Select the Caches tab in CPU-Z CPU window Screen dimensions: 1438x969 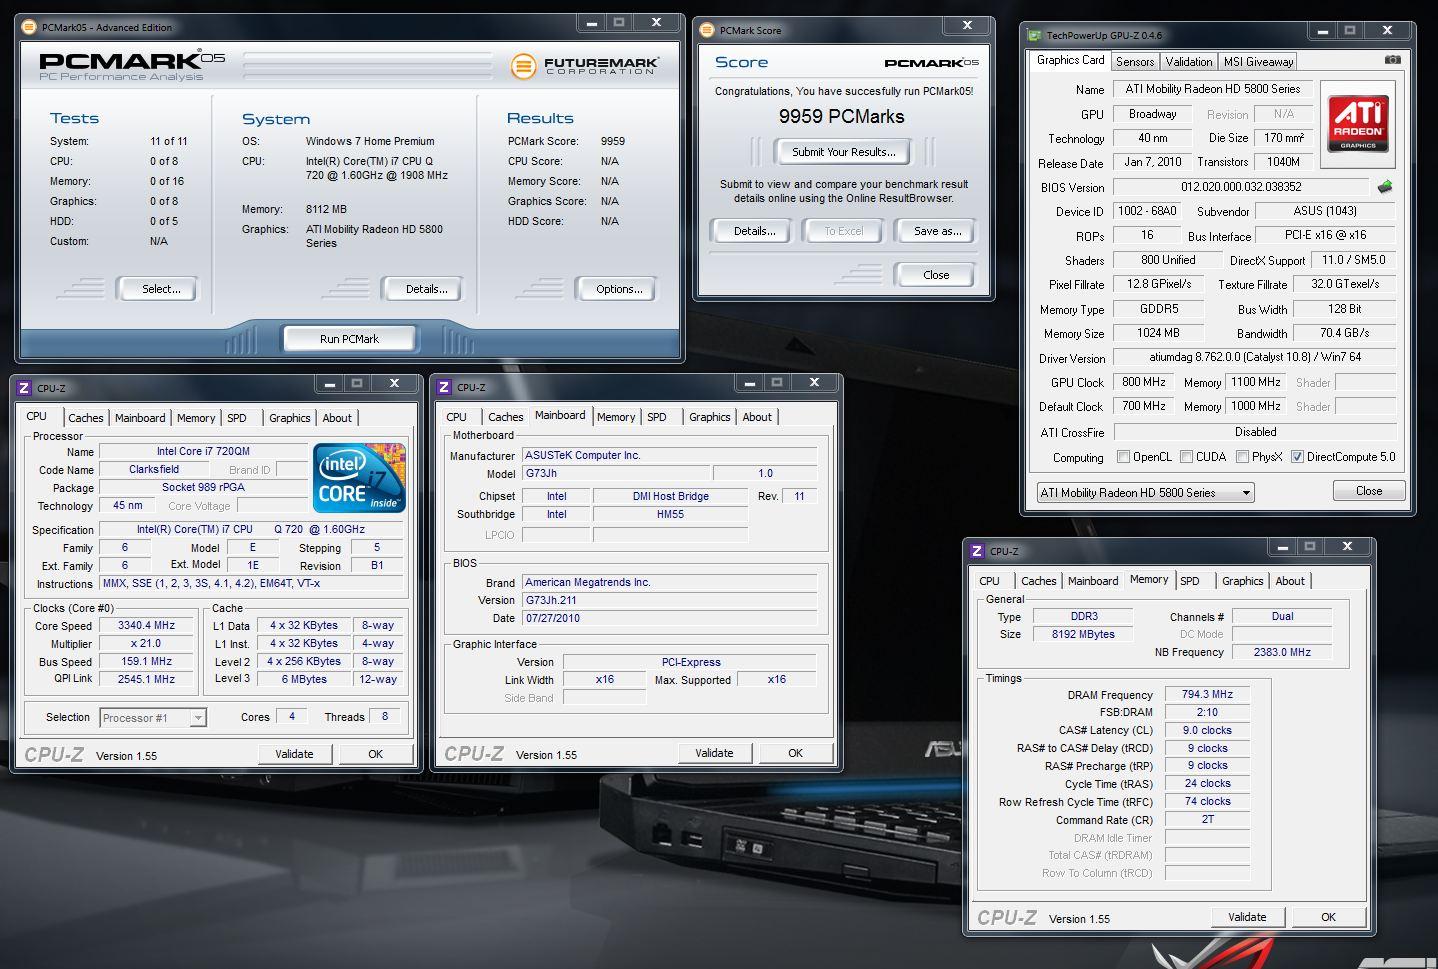click(x=86, y=418)
